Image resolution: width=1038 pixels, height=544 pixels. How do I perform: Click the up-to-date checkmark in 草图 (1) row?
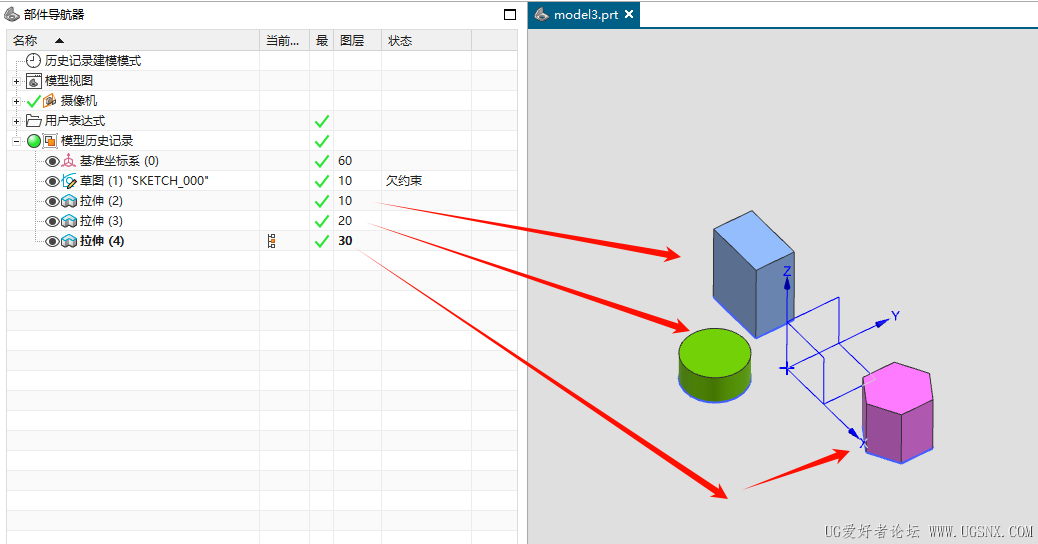pyautogui.click(x=322, y=181)
